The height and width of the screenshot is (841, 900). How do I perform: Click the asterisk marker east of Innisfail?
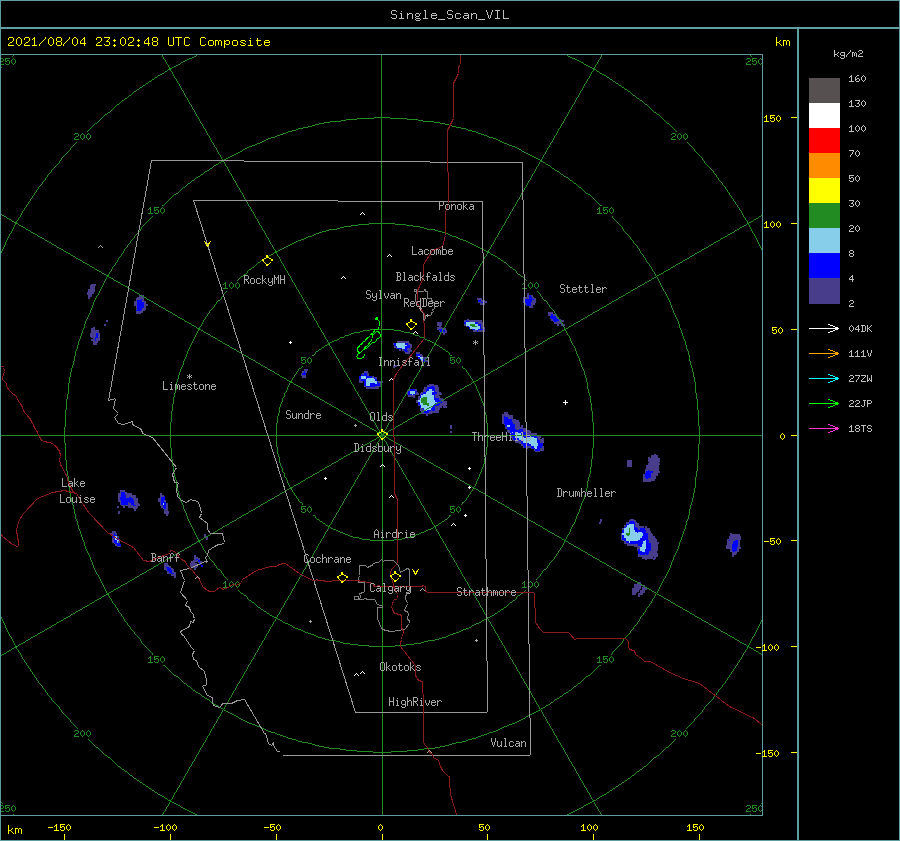coord(475,343)
